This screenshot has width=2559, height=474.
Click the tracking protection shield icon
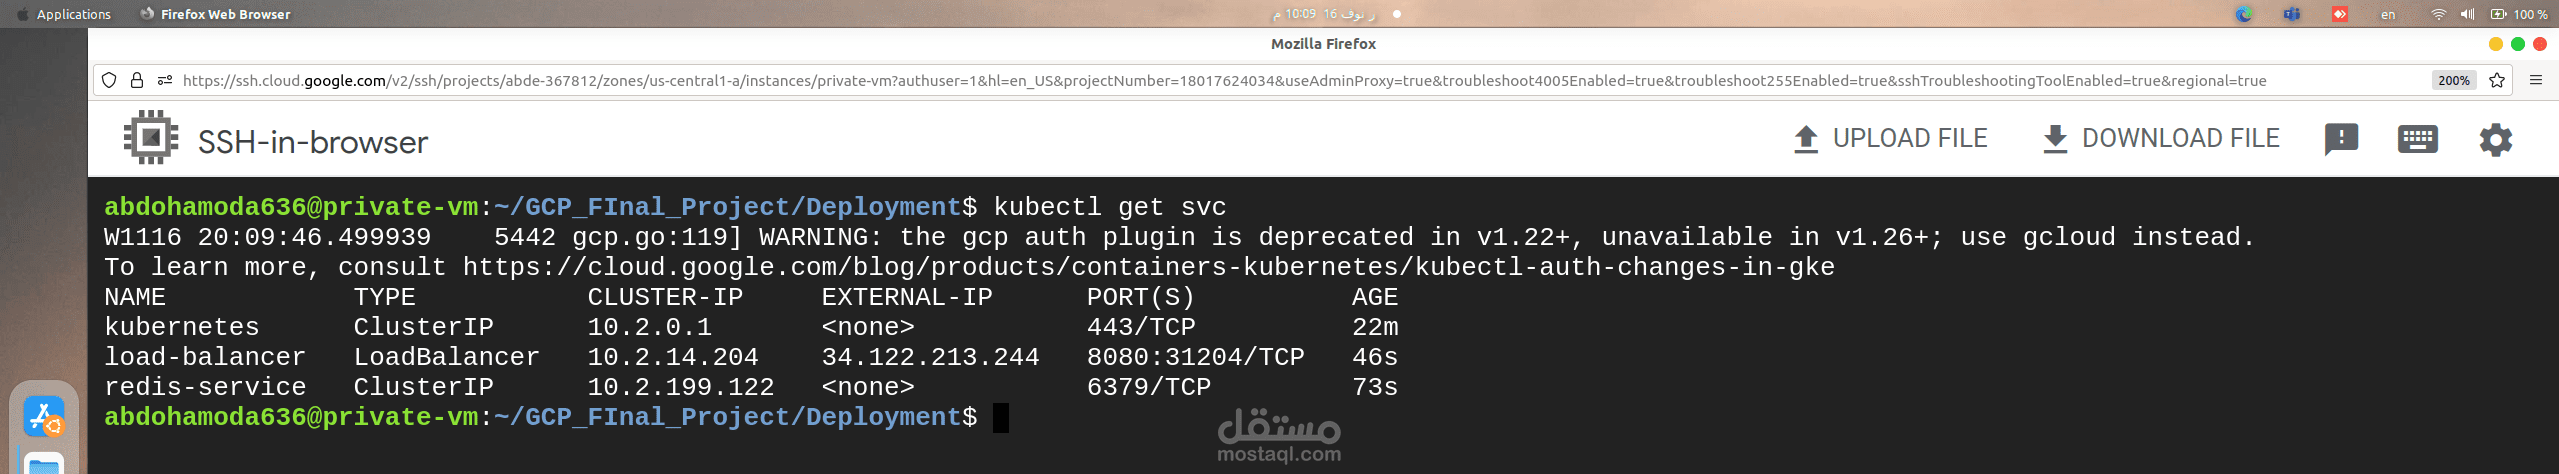point(110,80)
